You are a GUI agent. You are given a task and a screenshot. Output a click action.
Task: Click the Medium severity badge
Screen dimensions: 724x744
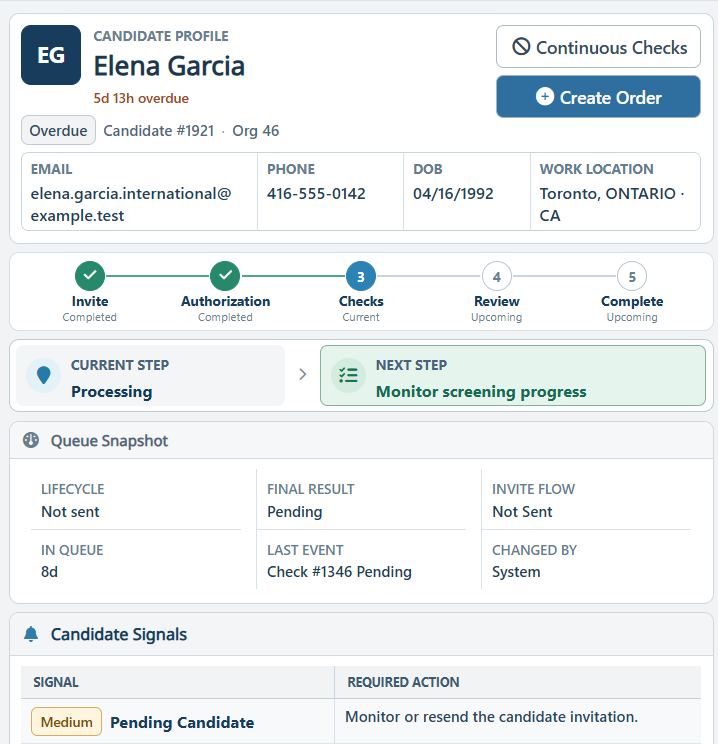pyautogui.click(x=66, y=722)
